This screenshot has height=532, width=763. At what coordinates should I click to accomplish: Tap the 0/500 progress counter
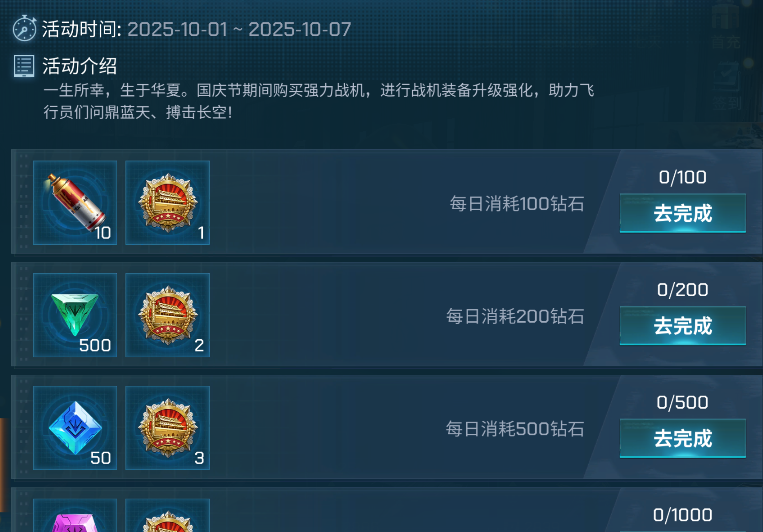click(x=683, y=403)
